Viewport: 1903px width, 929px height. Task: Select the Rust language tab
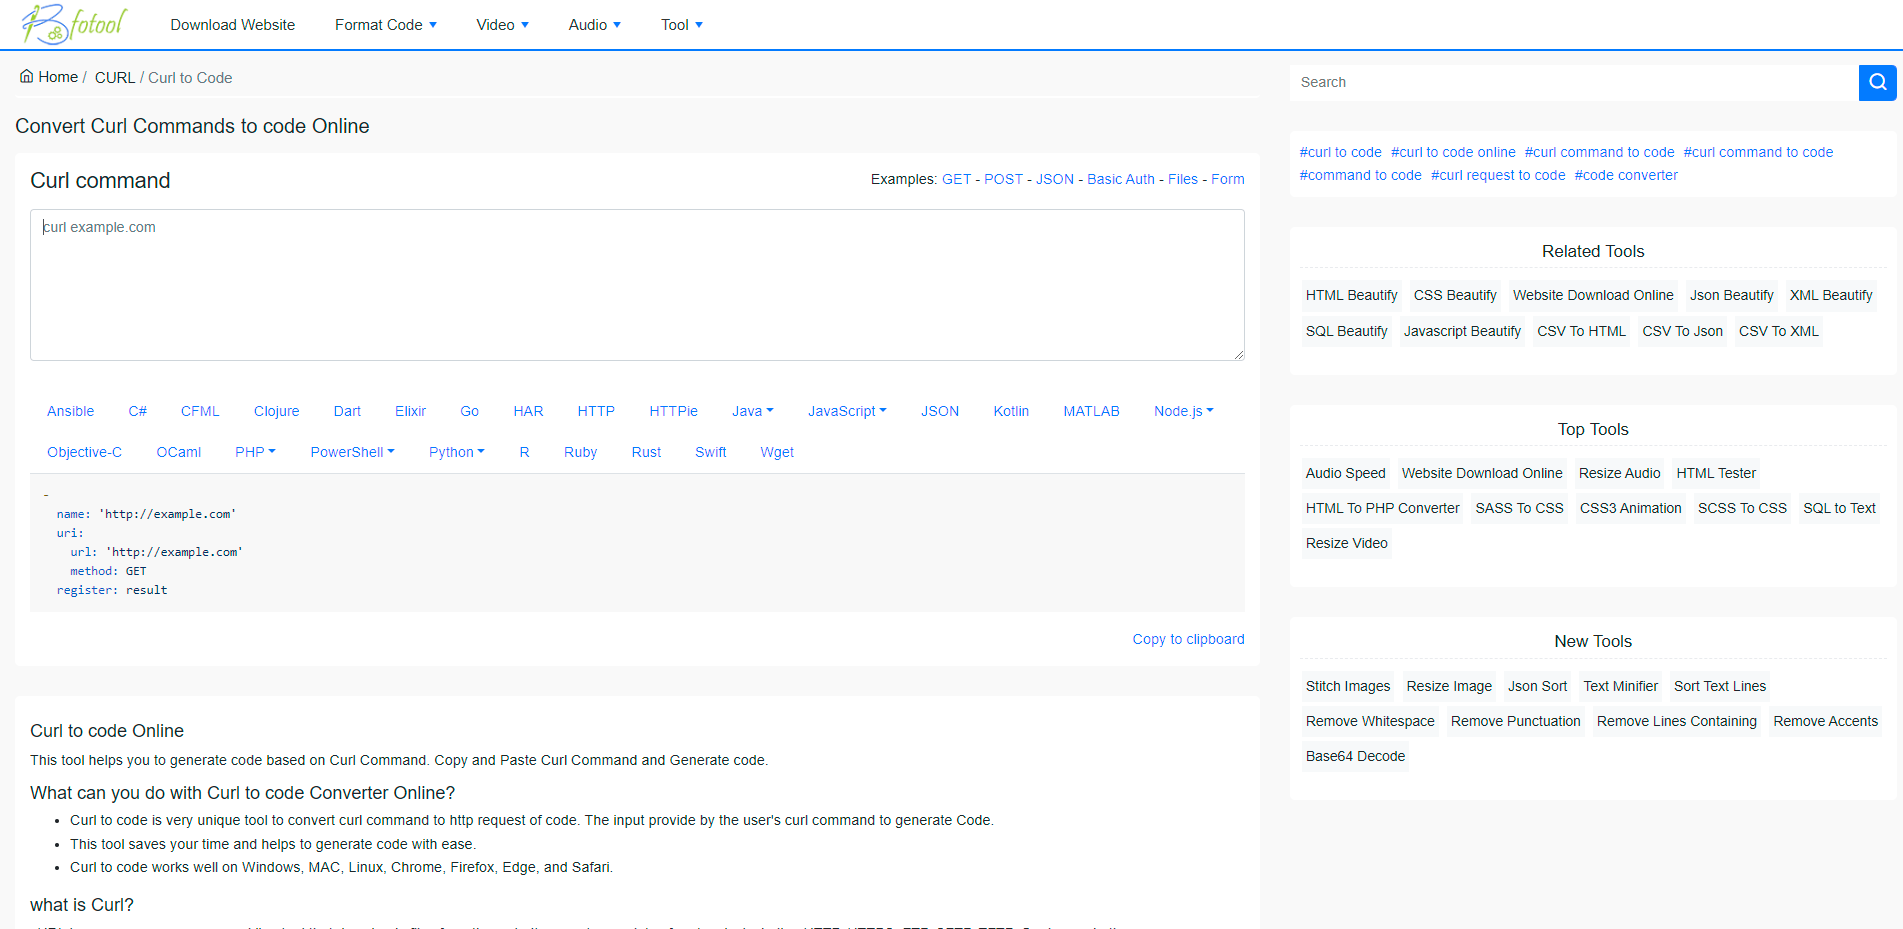646,452
